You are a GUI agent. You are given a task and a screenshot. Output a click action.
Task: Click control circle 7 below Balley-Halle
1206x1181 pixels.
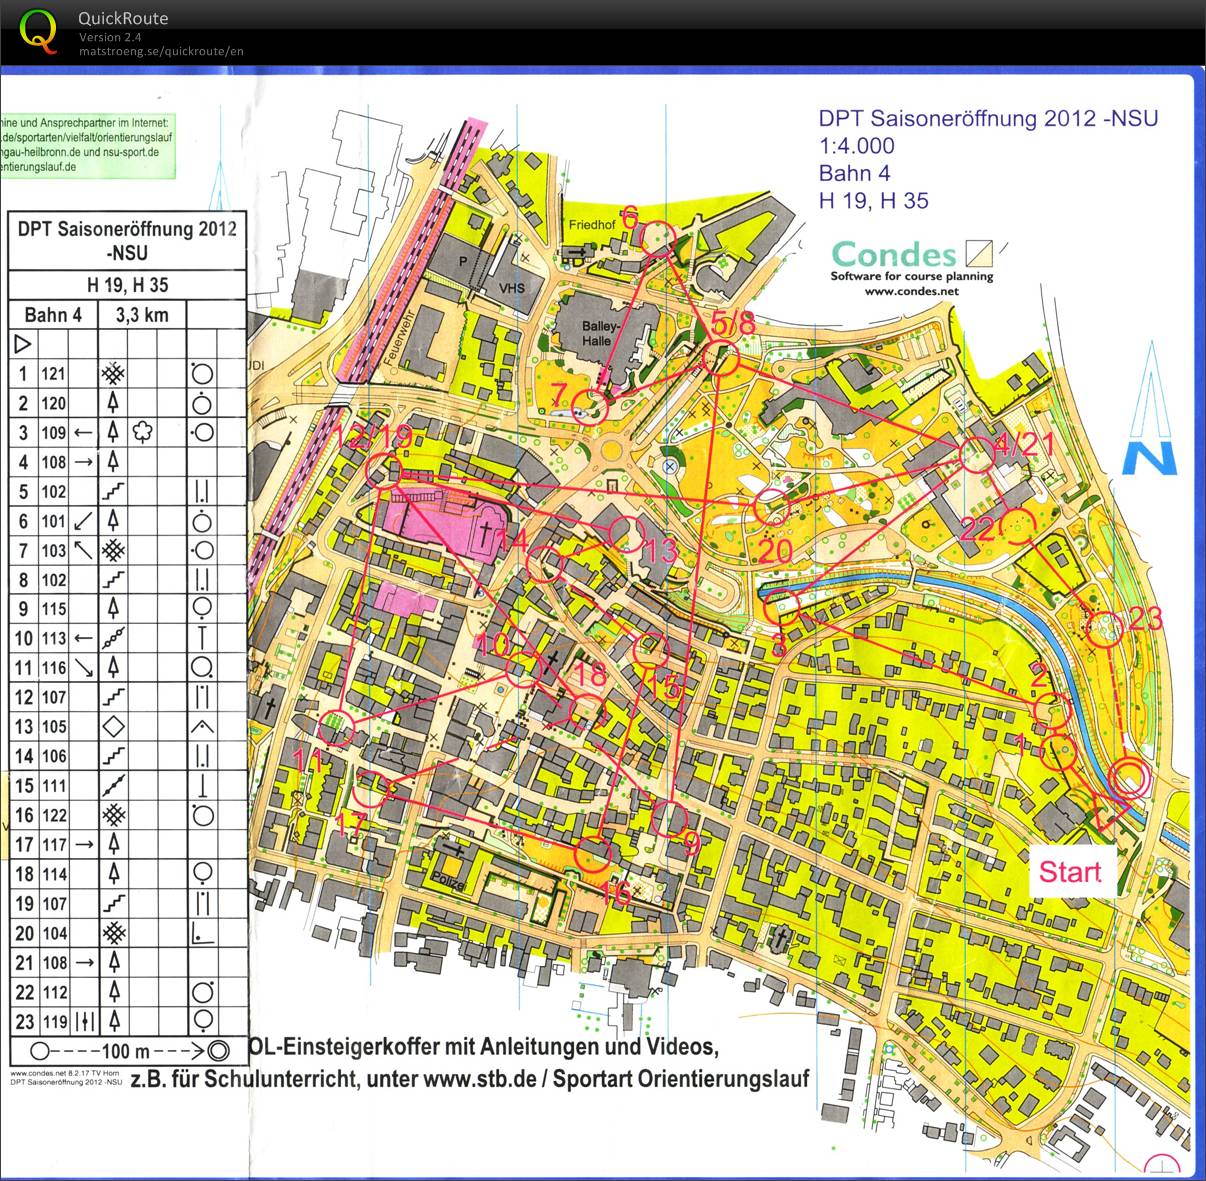click(591, 408)
